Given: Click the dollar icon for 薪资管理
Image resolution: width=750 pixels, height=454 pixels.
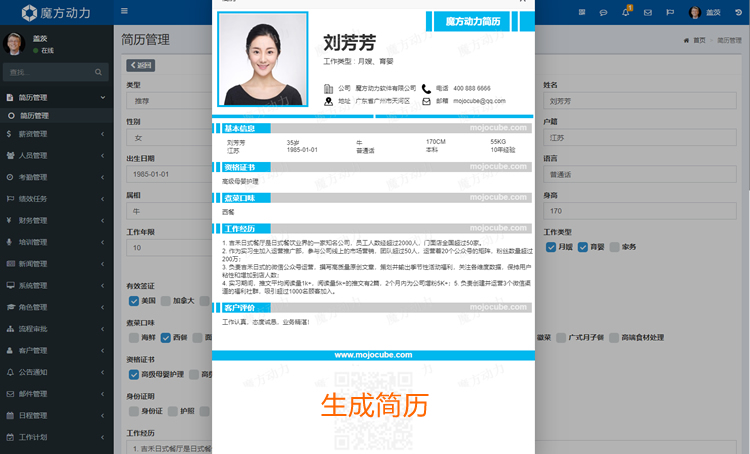Looking at the screenshot, I should pos(9,134).
